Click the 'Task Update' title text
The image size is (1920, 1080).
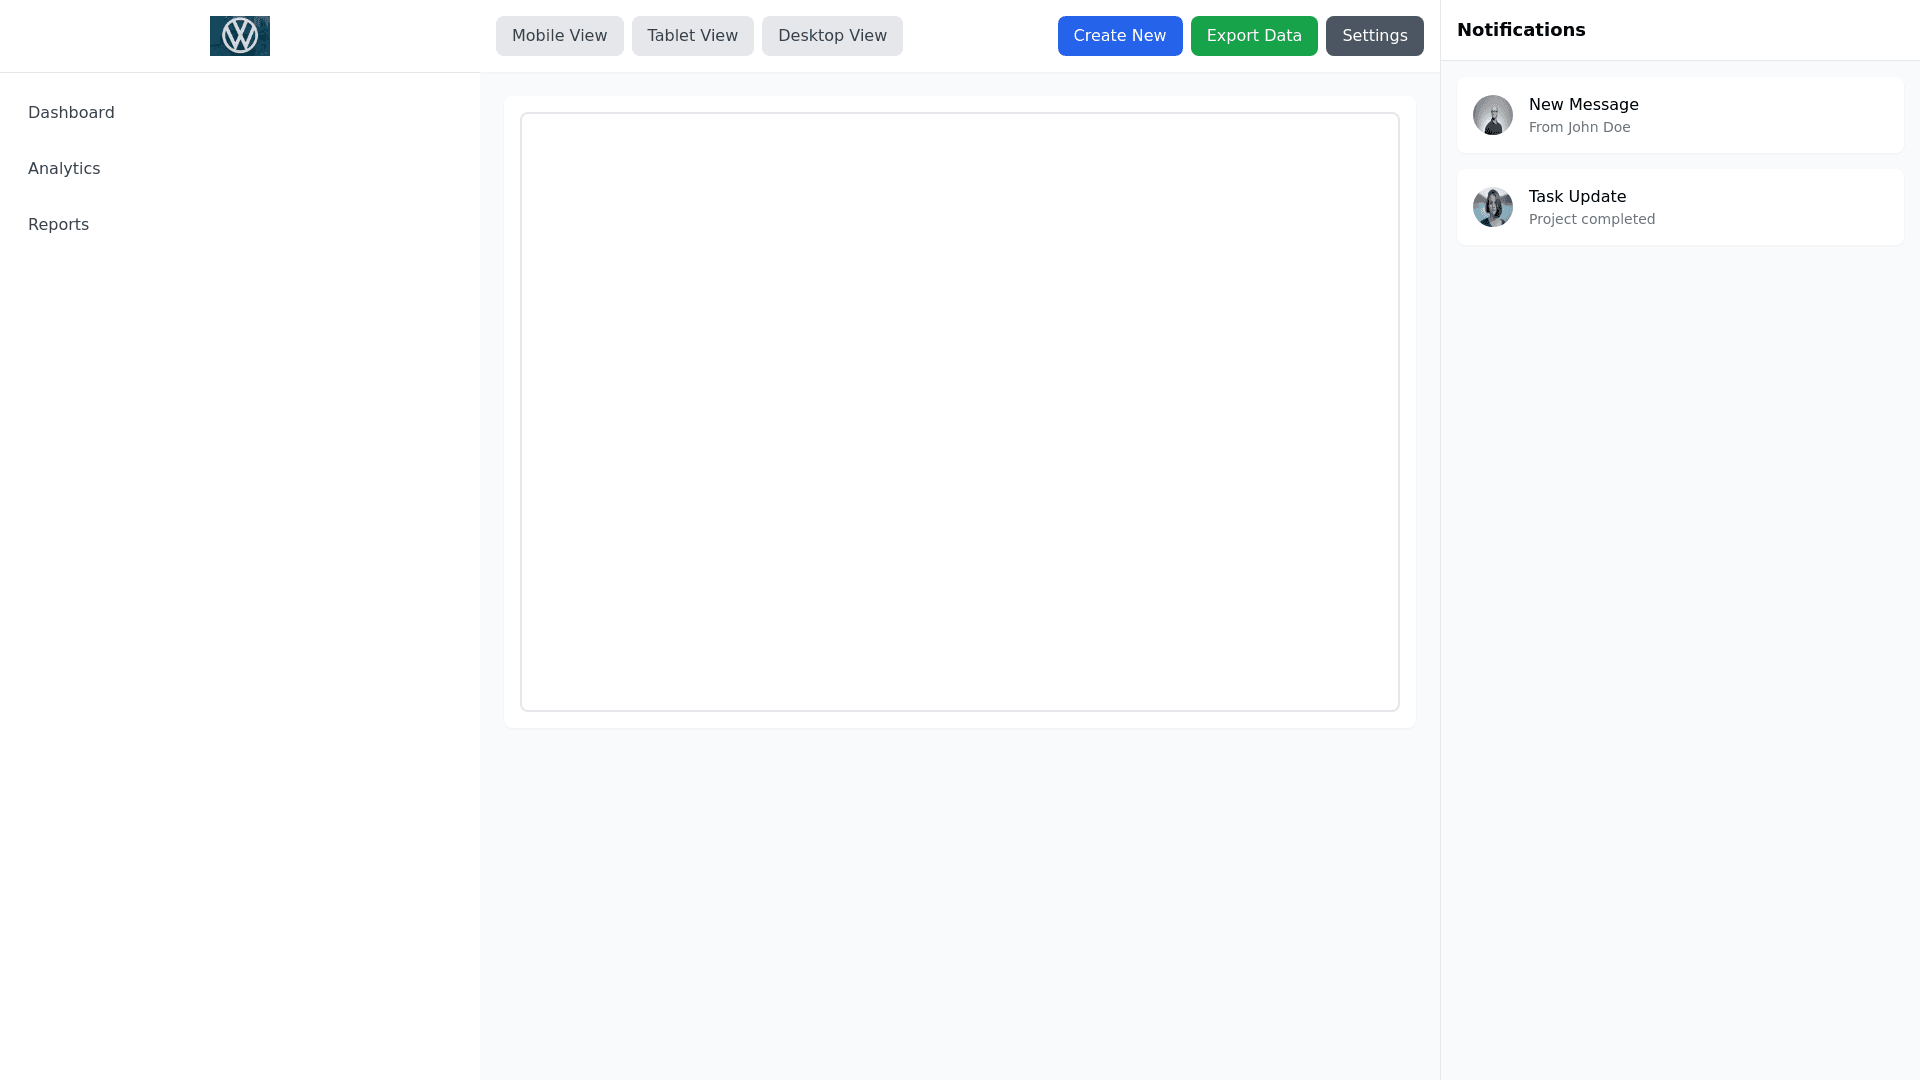pyautogui.click(x=1577, y=197)
